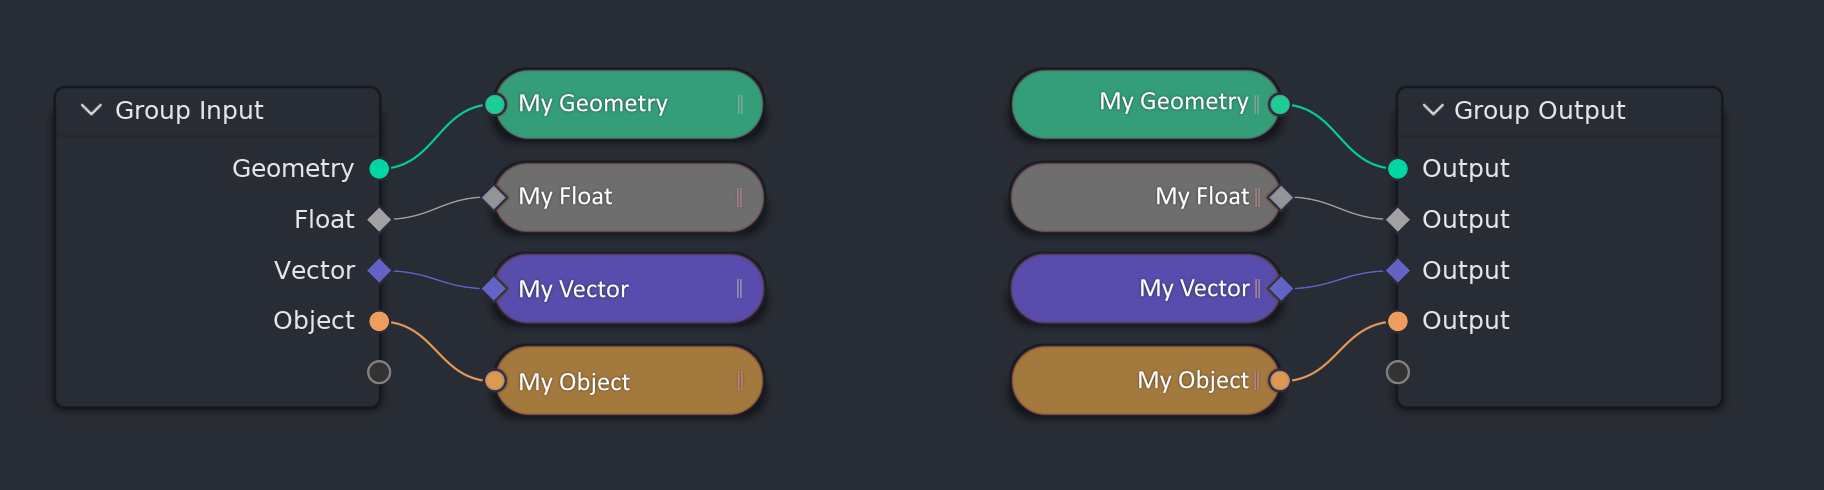Click the purple Vector diamond socket

point(379,270)
